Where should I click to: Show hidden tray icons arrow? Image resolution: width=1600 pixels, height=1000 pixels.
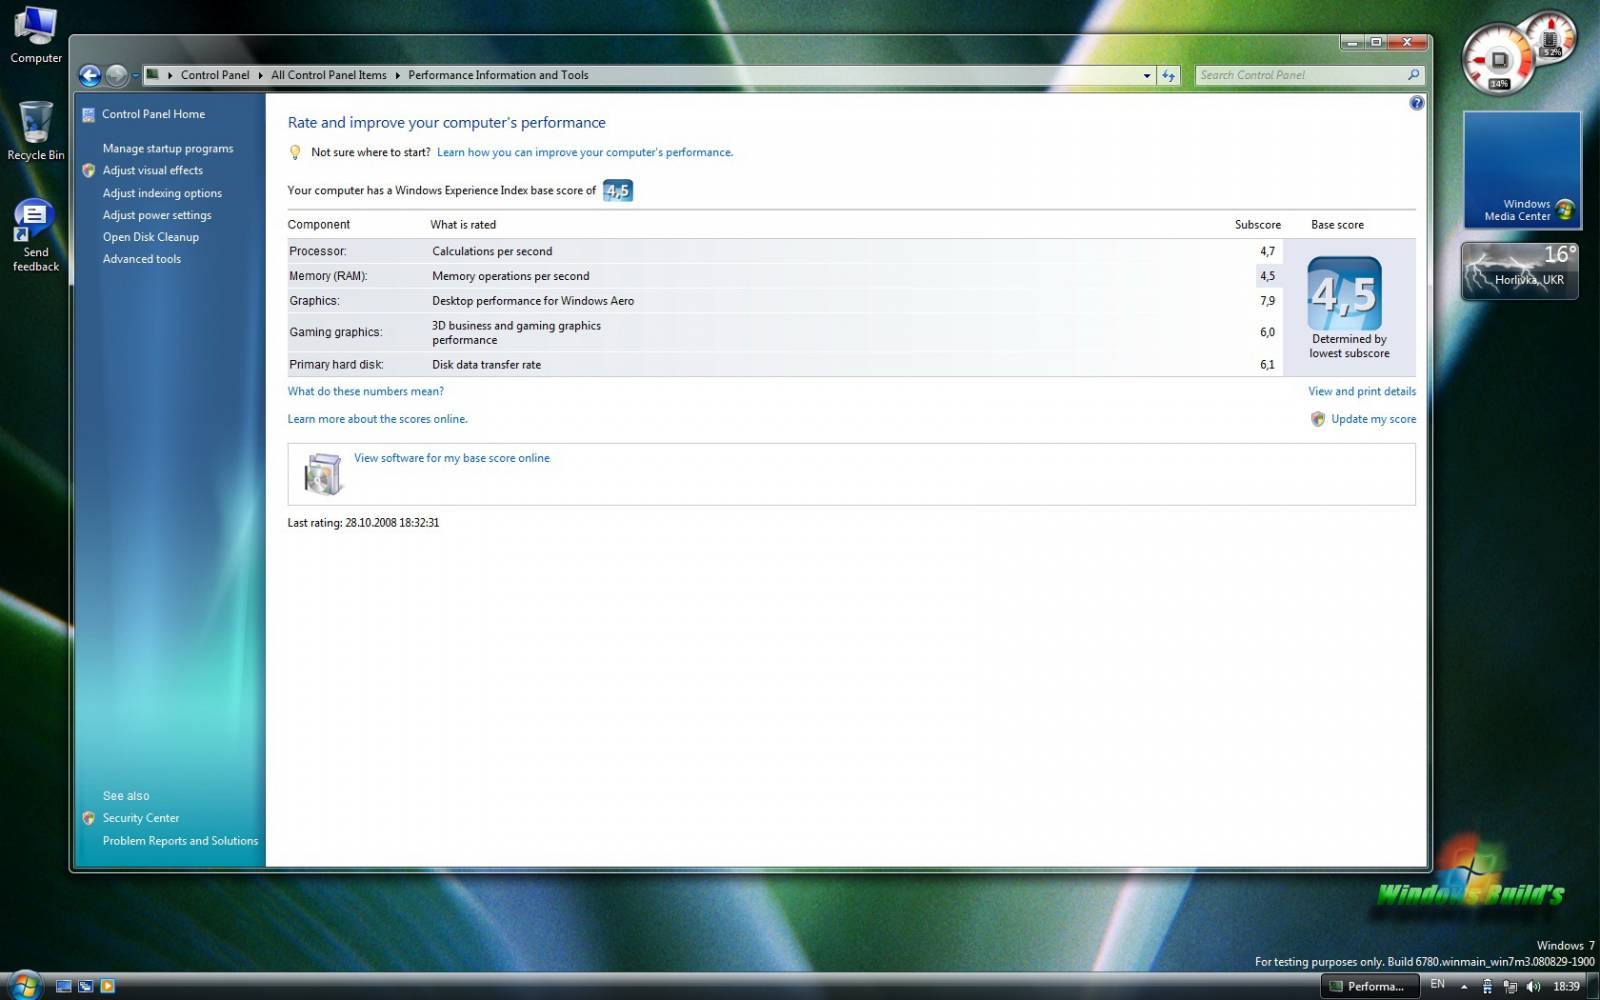click(x=1464, y=986)
